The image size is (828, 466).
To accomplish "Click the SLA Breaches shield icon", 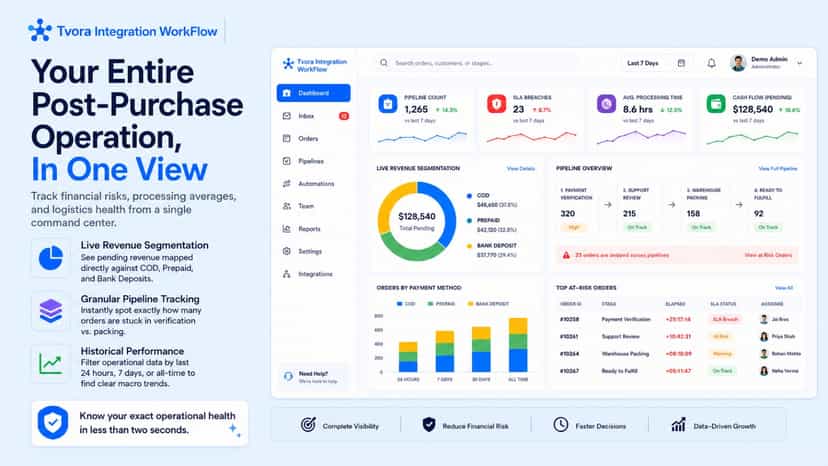I will click(x=496, y=104).
